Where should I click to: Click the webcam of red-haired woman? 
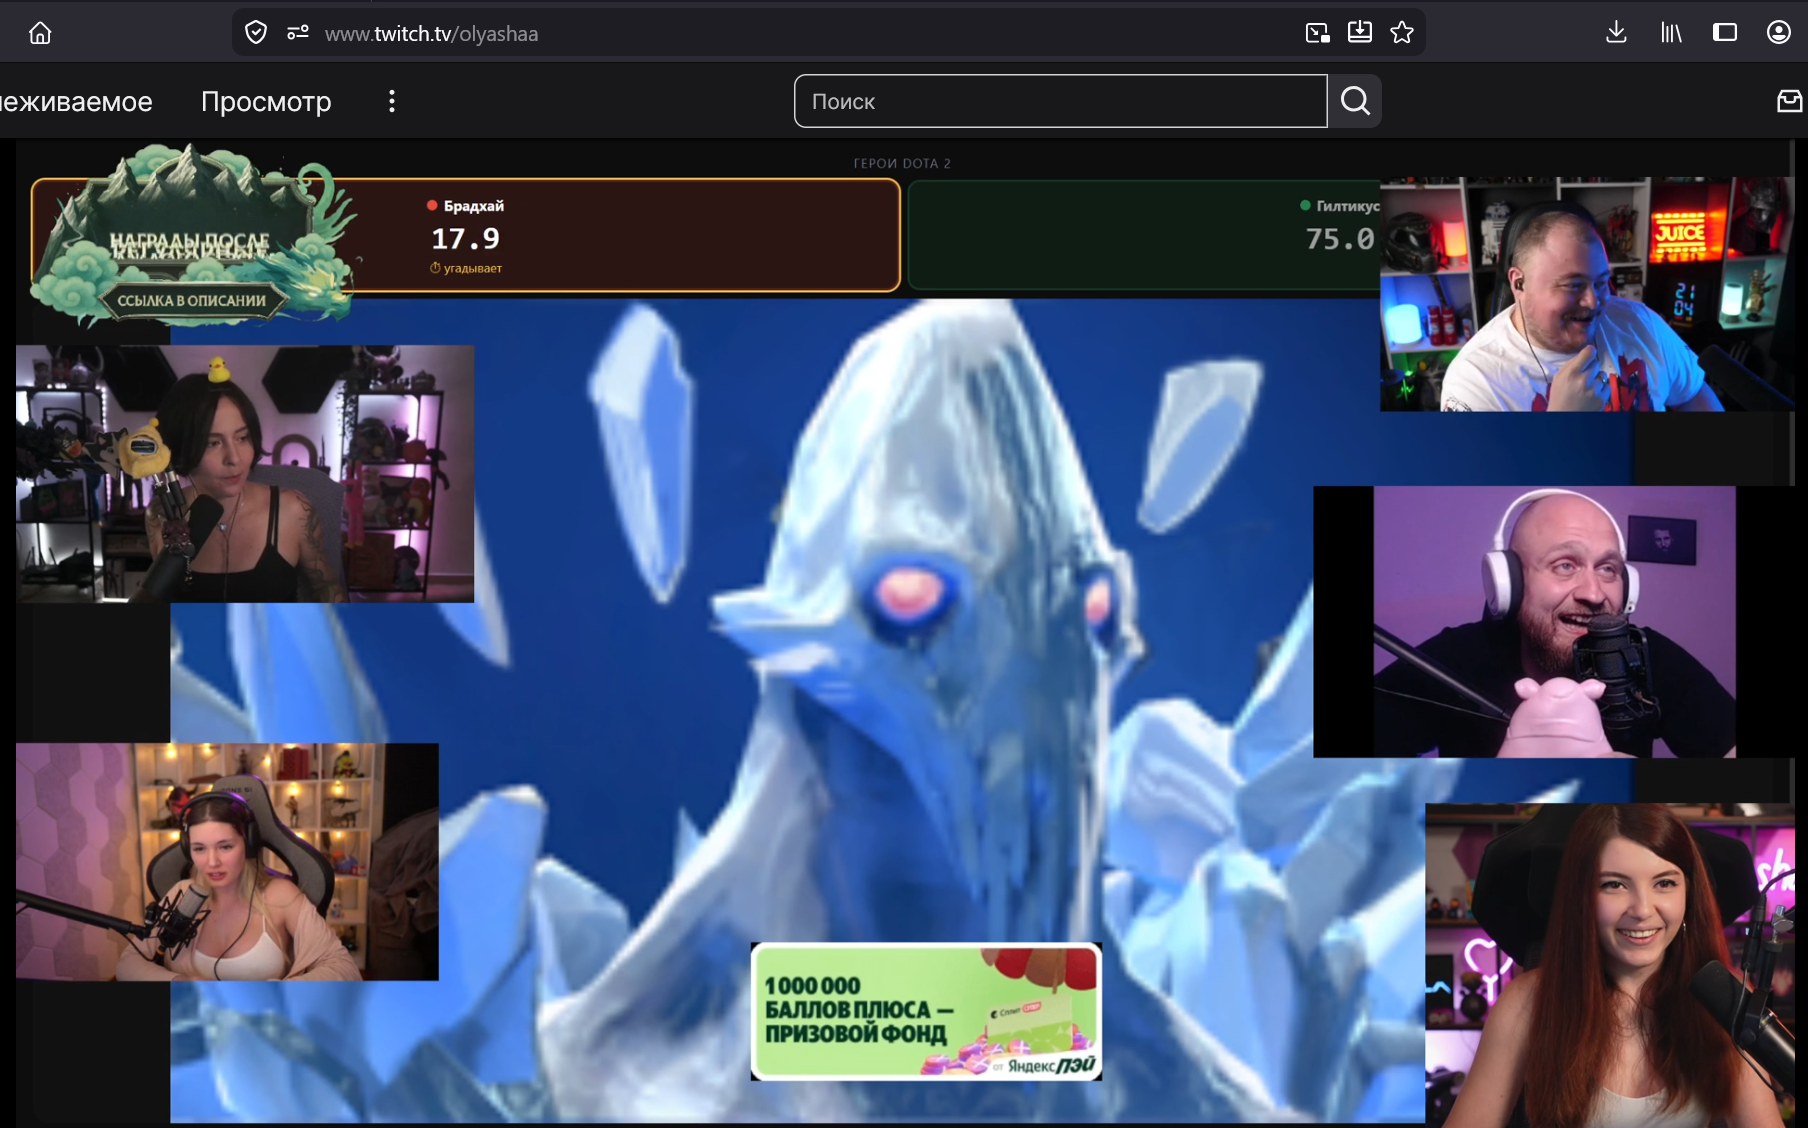coord(1610,965)
